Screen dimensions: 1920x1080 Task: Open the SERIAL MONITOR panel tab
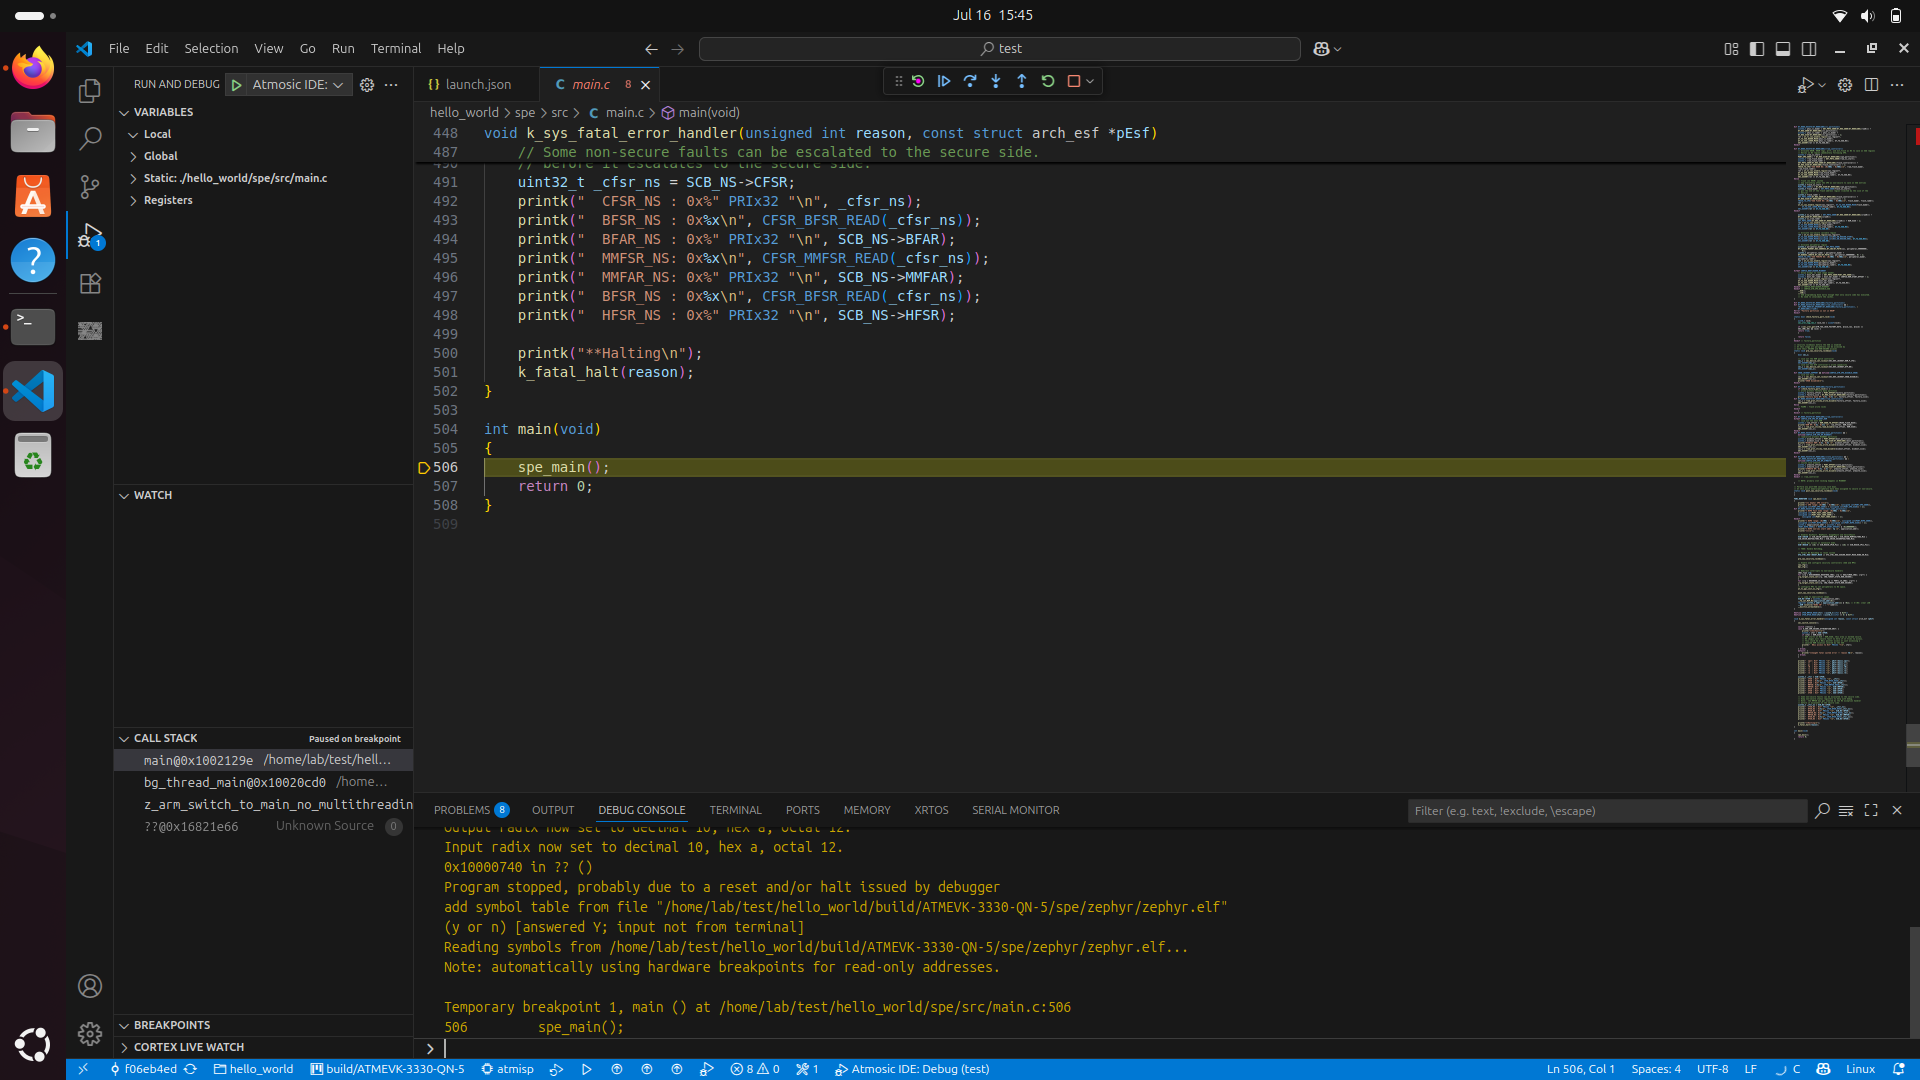coord(1015,810)
